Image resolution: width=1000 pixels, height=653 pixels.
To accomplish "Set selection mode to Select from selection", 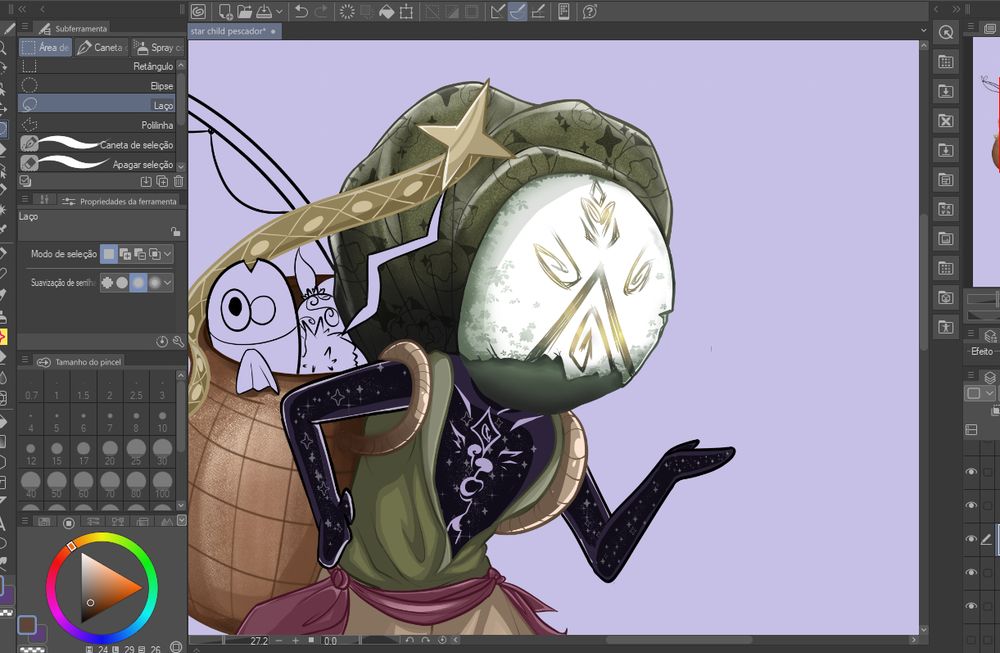I will point(155,254).
